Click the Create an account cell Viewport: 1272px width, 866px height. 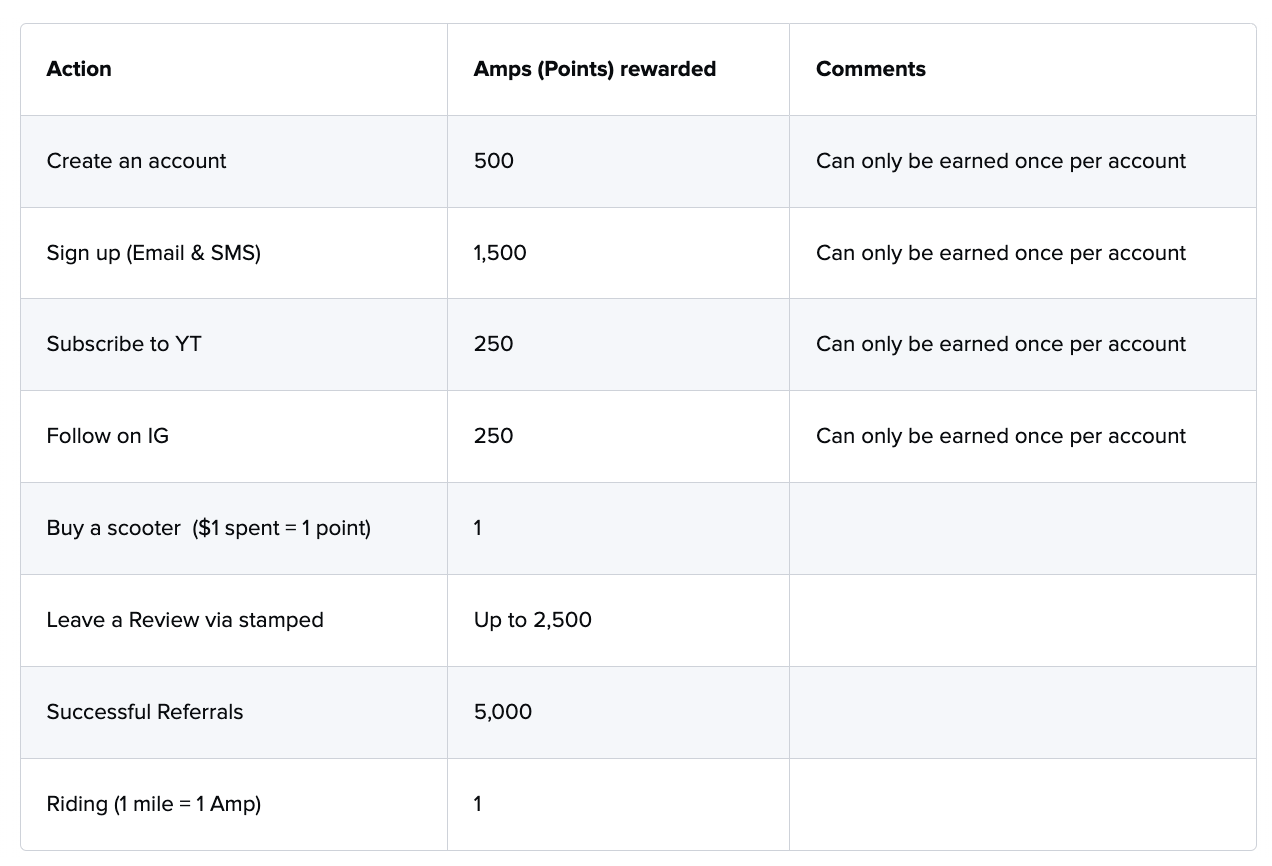click(136, 161)
